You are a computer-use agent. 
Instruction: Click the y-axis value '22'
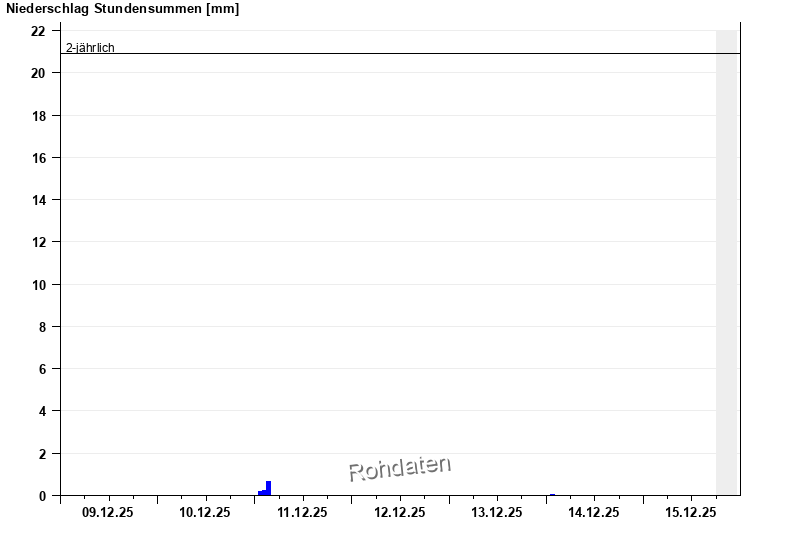(x=38, y=31)
